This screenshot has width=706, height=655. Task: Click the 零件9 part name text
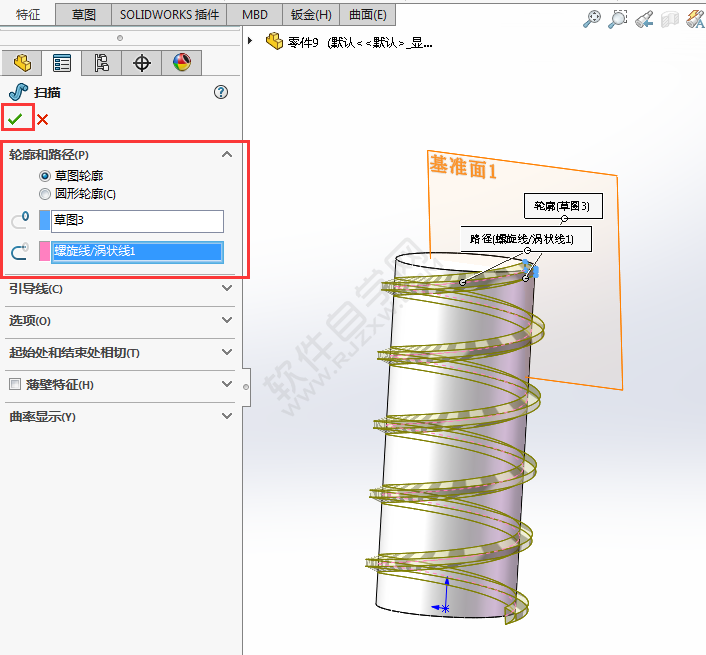303,42
